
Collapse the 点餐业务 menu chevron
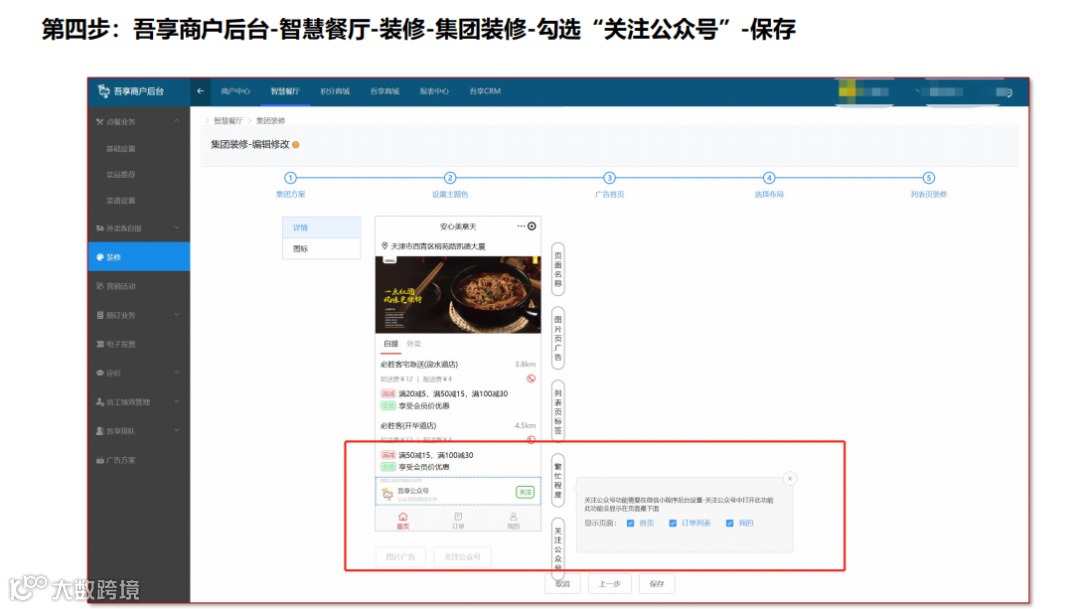[x=177, y=121]
